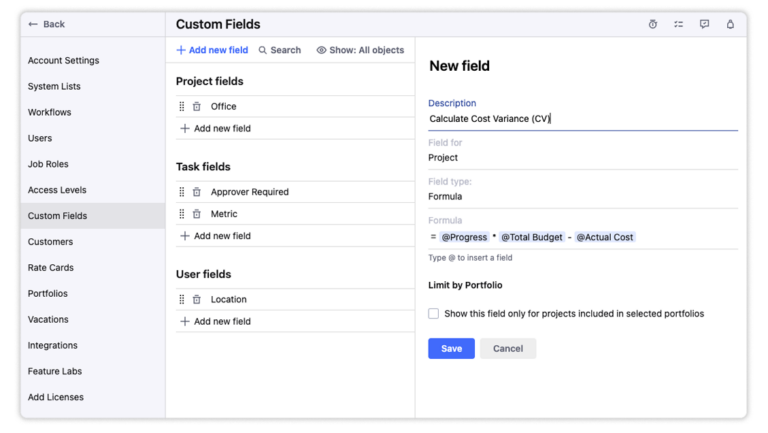Delete the Office project field
Viewport: 768px width, 433px height.
[197, 106]
